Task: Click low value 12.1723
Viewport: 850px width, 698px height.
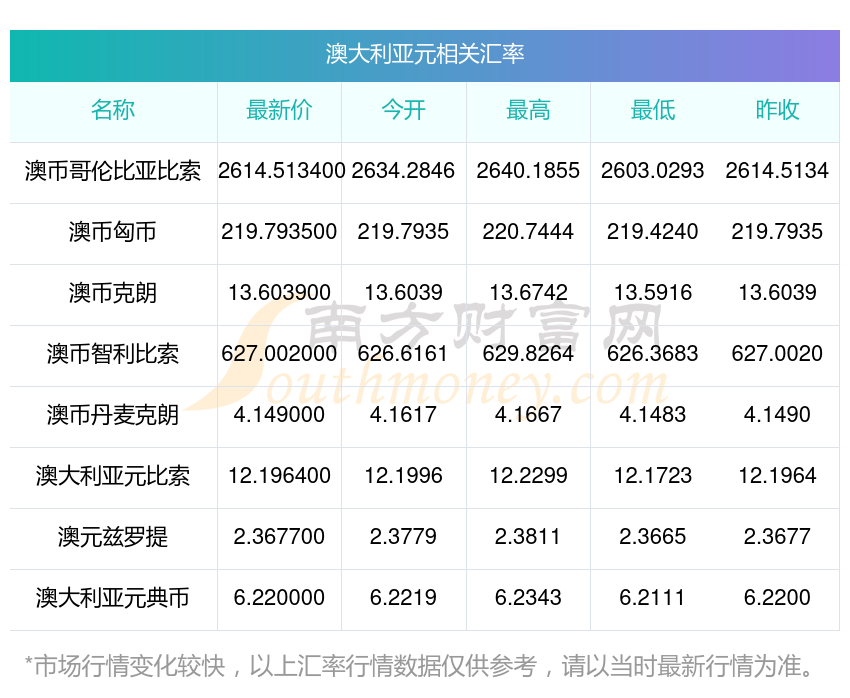Action: [653, 476]
